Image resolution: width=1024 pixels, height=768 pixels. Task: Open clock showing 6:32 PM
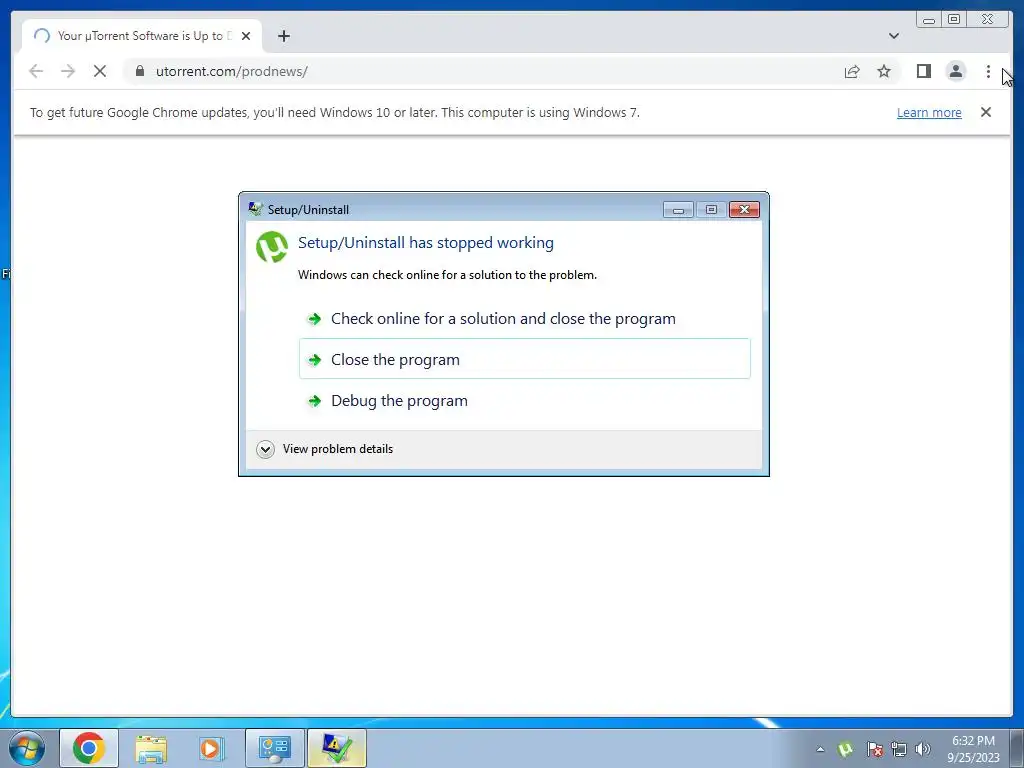973,749
